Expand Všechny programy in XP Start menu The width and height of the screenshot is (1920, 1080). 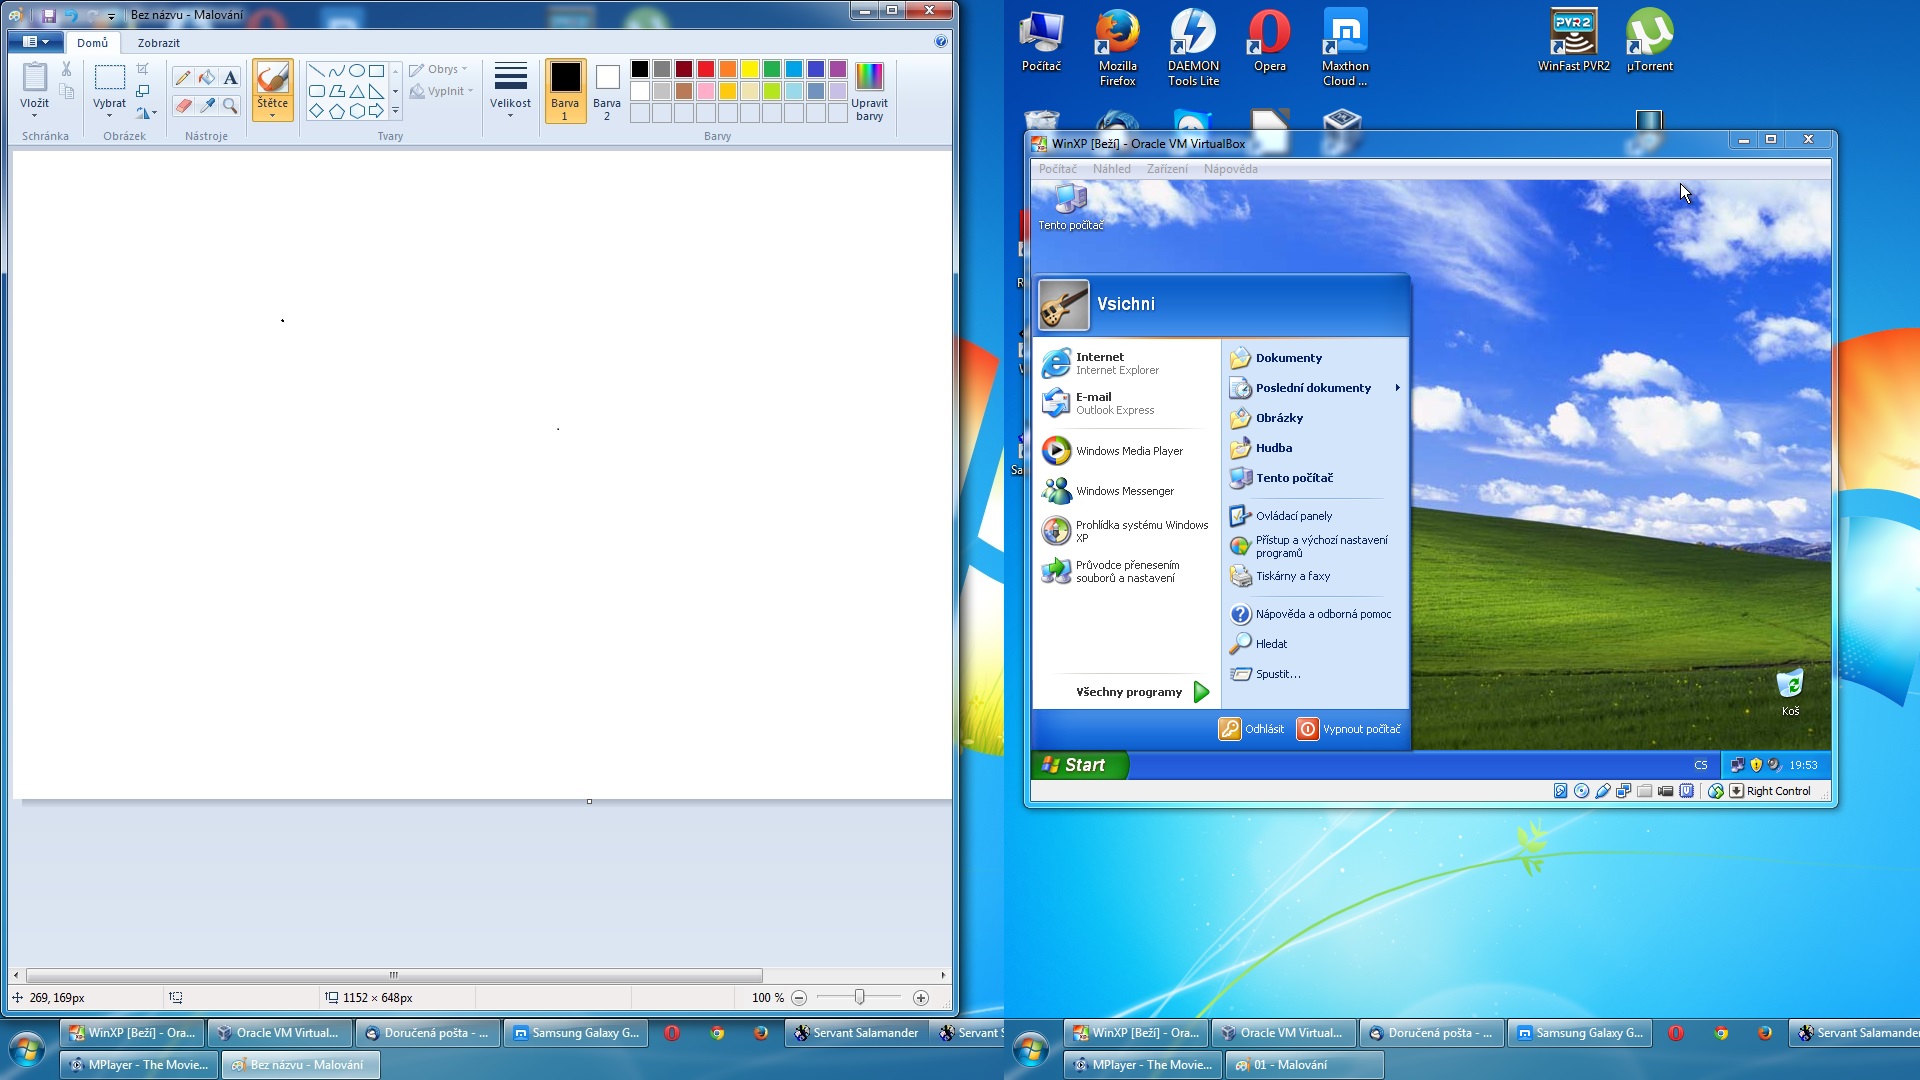pyautogui.click(x=1143, y=692)
